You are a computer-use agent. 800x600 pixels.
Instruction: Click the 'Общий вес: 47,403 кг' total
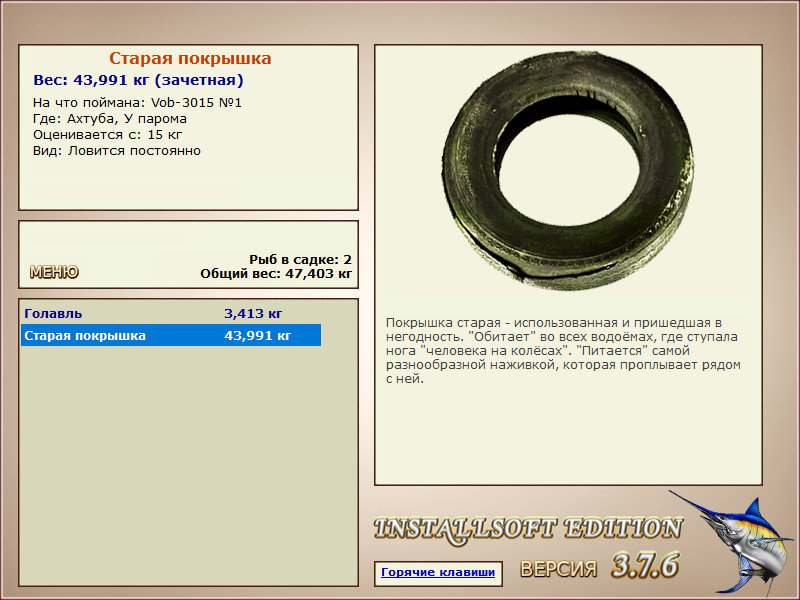tap(276, 274)
